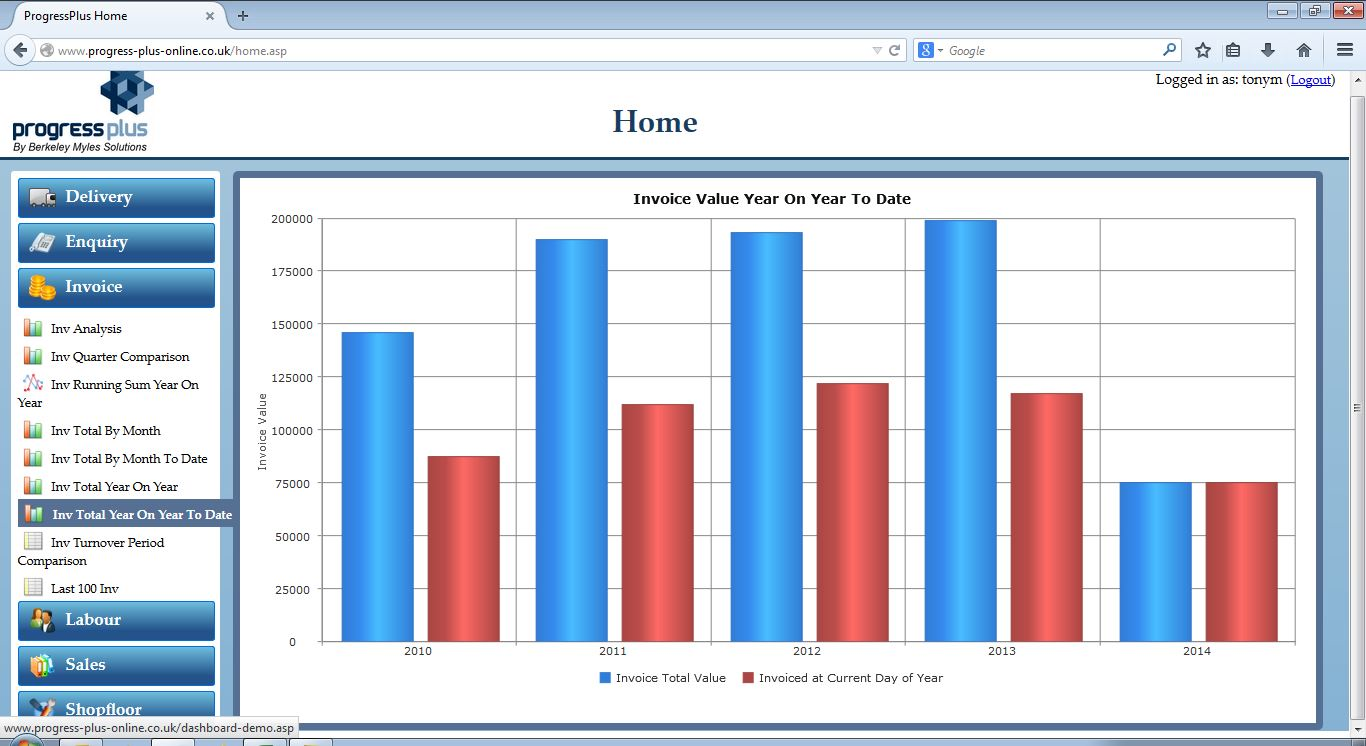Click the red 2011 bar in chart
Image resolution: width=1366 pixels, height=746 pixels.
tap(657, 523)
